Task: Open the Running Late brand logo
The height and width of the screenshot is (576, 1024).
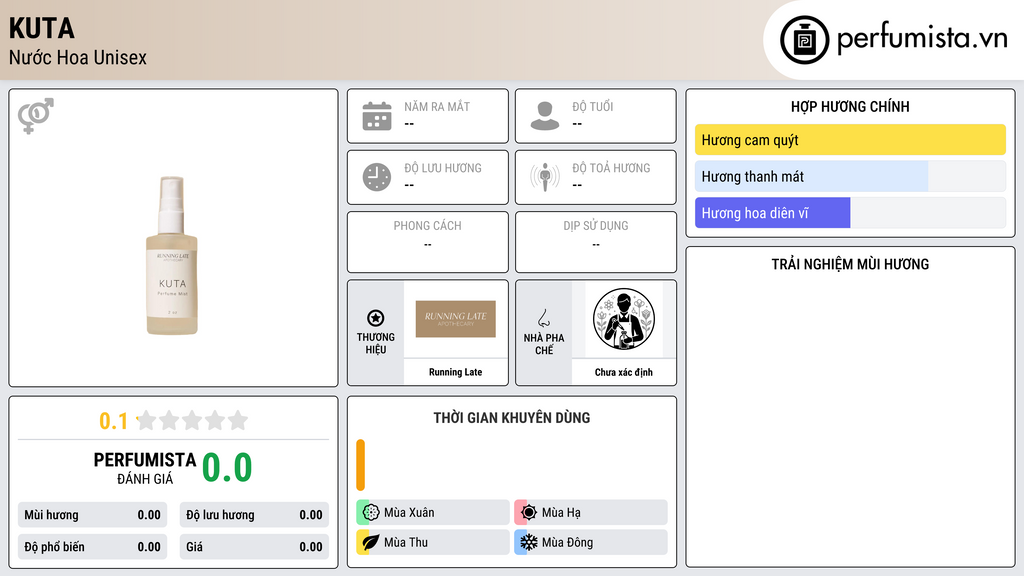Action: coord(456,319)
